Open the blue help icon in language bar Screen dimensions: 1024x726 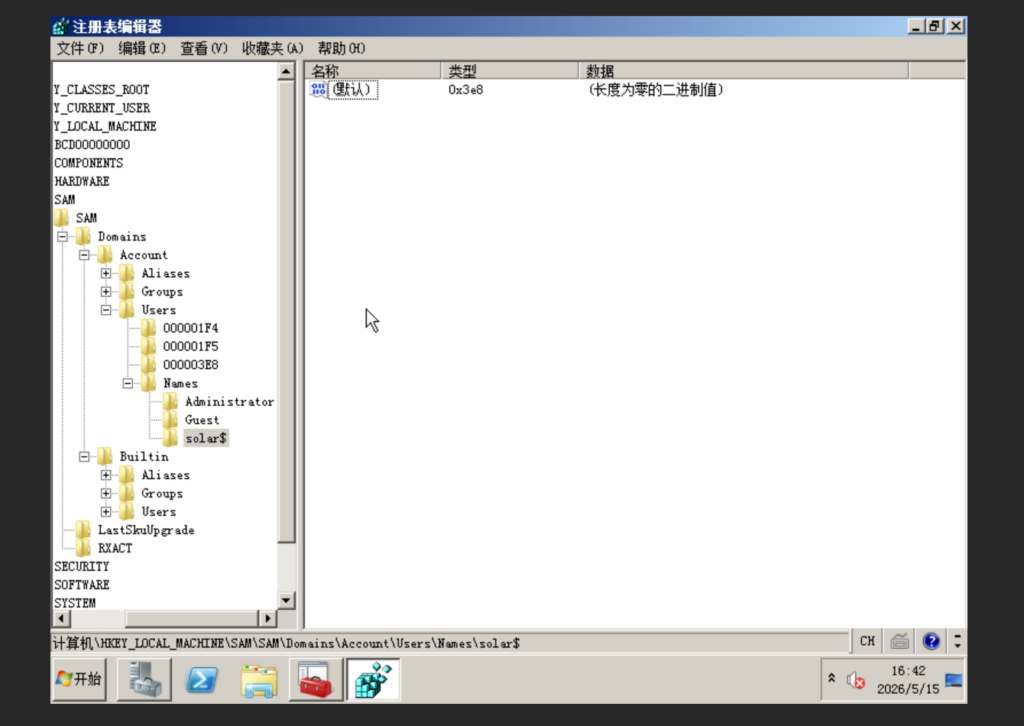[931, 641]
